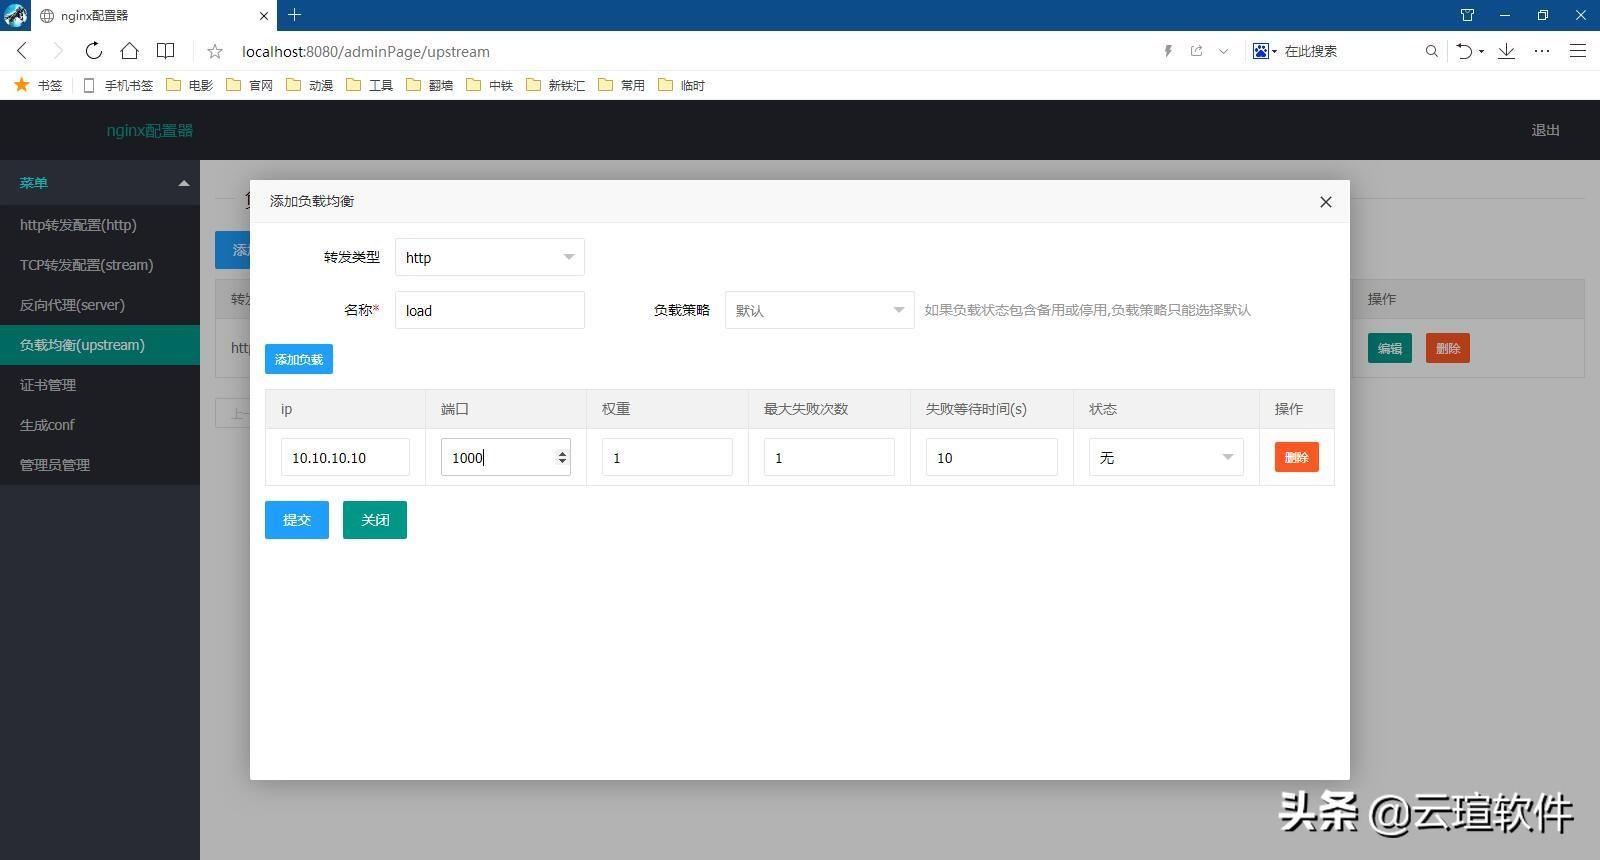Viewport: 1600px width, 860px height.
Task: Focus the 最大失败次数 input field
Action: [x=829, y=457]
